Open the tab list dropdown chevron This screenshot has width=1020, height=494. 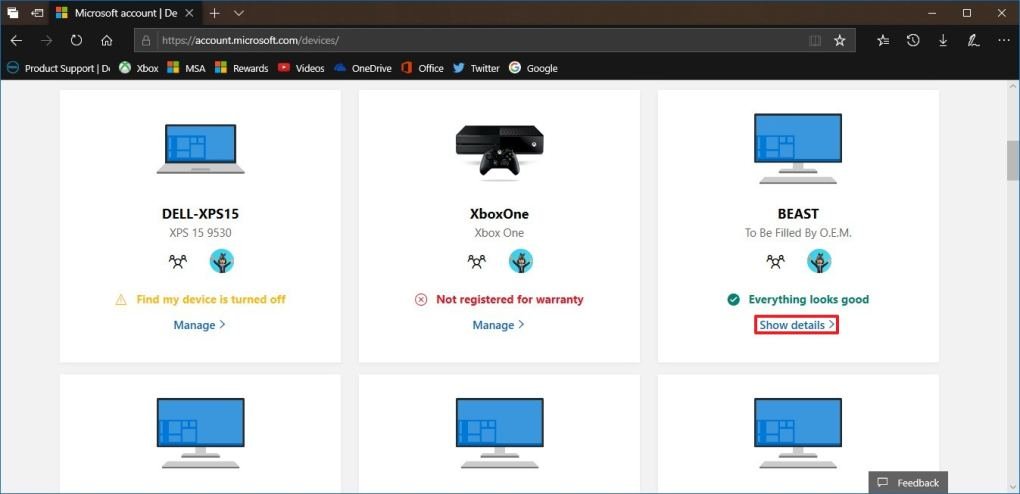pos(239,13)
